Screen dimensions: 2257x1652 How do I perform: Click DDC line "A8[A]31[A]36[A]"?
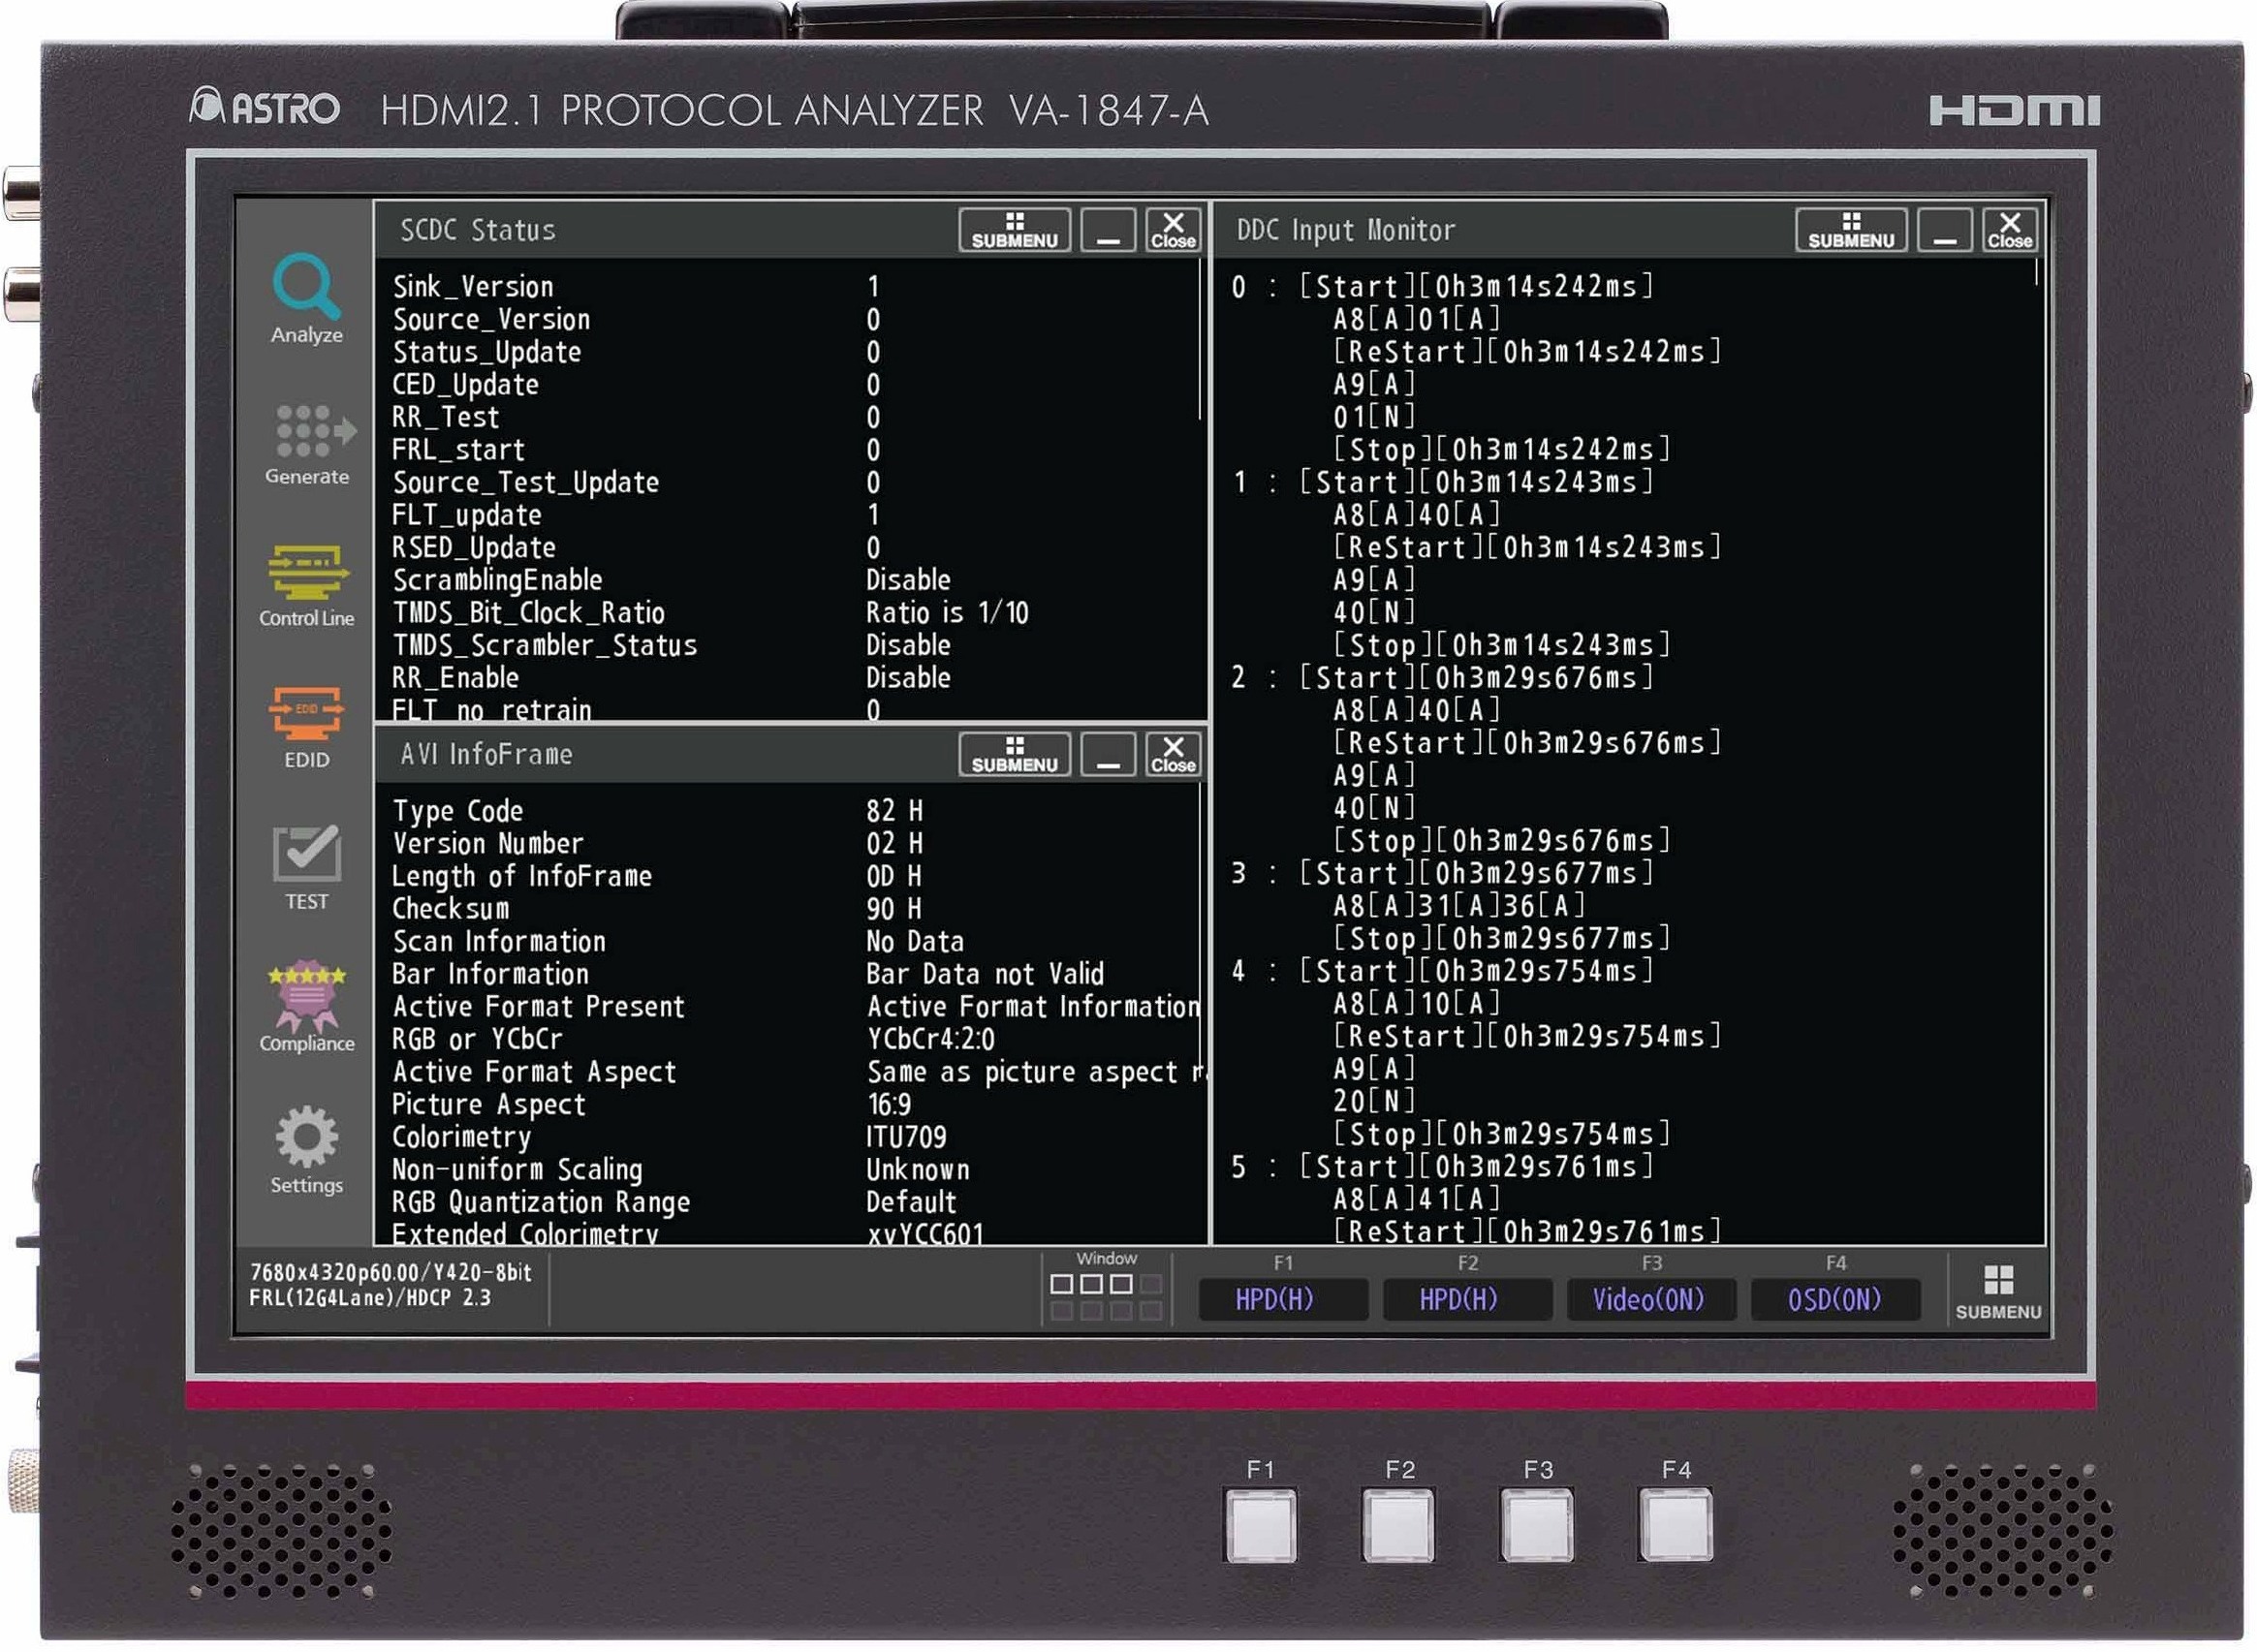click(1458, 906)
